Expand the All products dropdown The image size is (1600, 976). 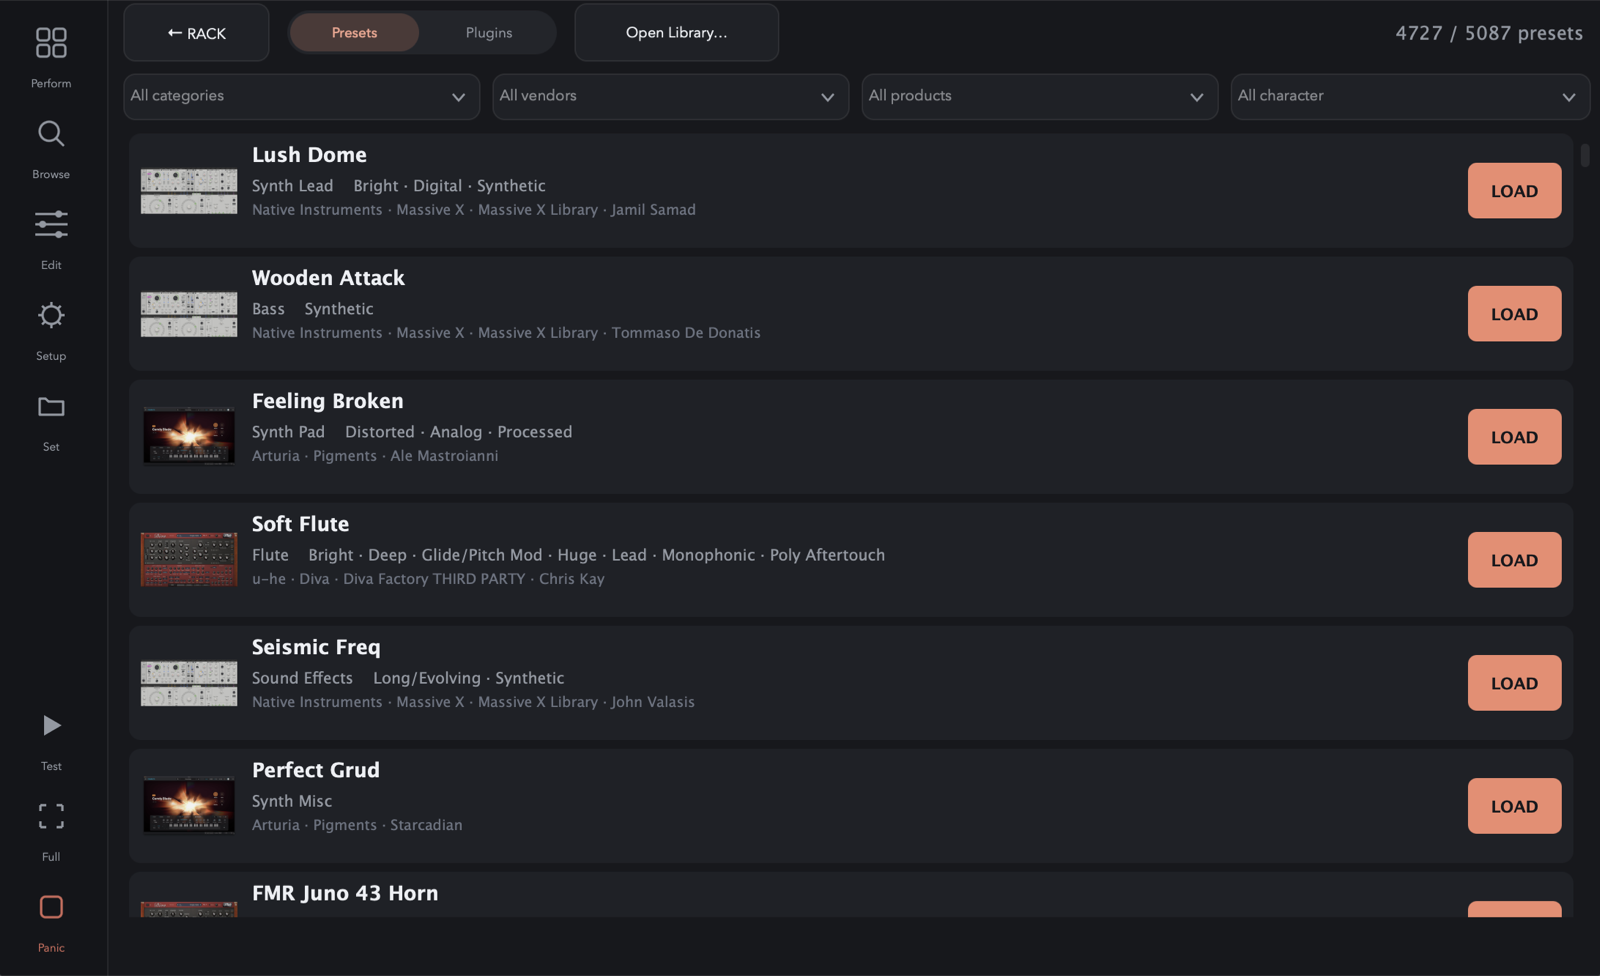[x=1040, y=96]
